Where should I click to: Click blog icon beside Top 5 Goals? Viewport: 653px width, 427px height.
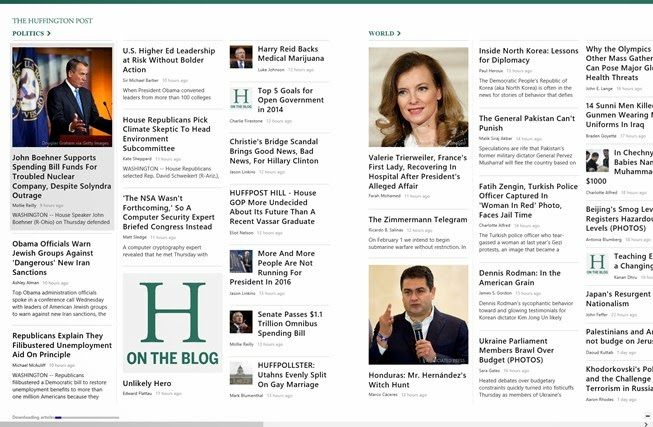pyautogui.click(x=241, y=98)
